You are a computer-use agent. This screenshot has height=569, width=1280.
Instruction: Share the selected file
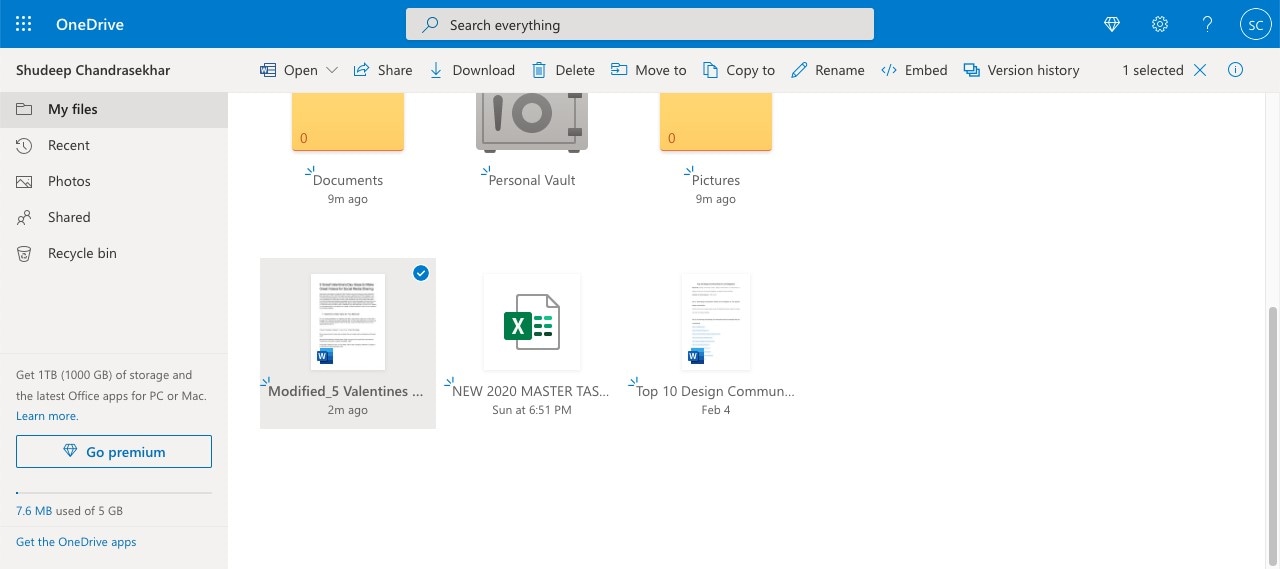383,70
